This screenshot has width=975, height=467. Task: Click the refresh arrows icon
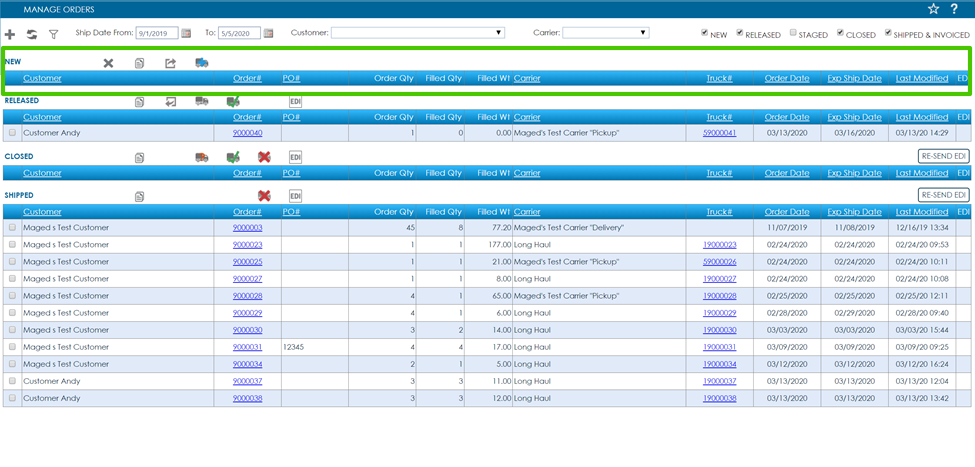pos(31,34)
